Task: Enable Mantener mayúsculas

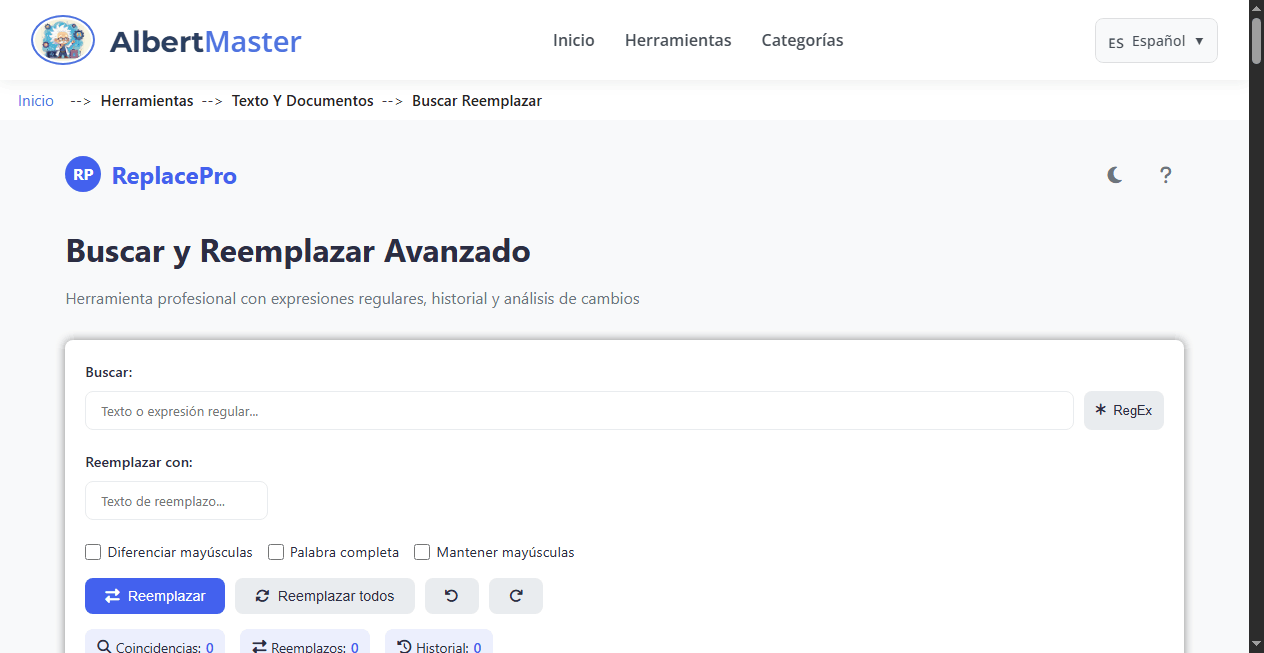Action: (x=422, y=551)
